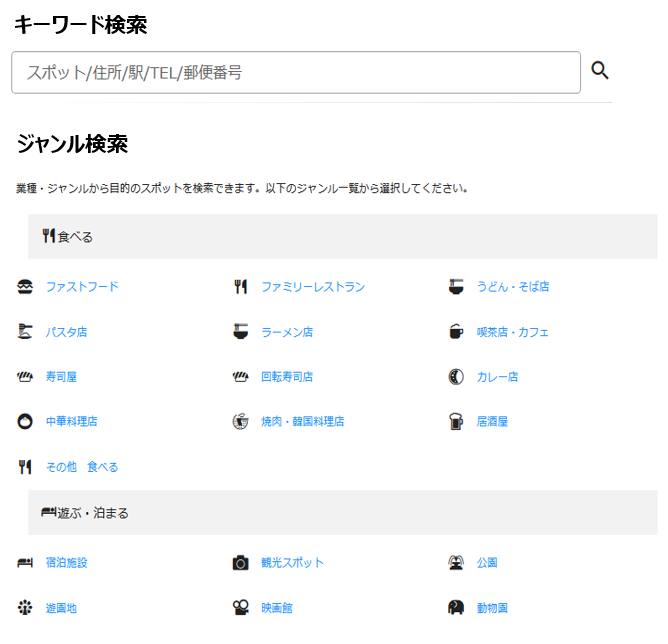
Task: Select the 宿泊施設 link
Action: click(66, 563)
